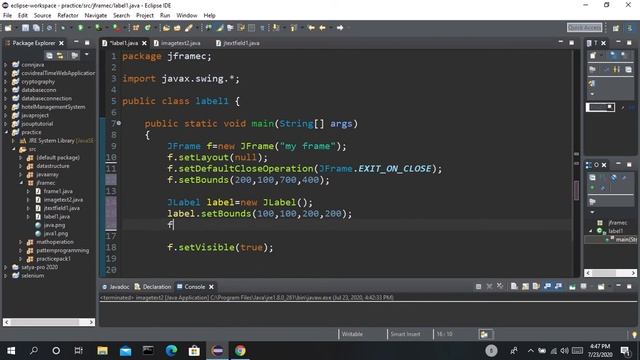The width and height of the screenshot is (640, 360).
Task: Click the Save All toolbar icon
Action: [x=36, y=28]
